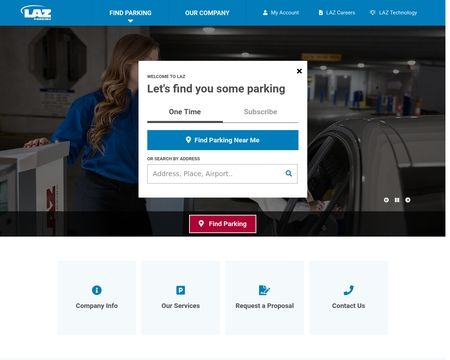This screenshot has width=450, height=360.
Task: Open the LAZ Careers link
Action: [x=337, y=13]
